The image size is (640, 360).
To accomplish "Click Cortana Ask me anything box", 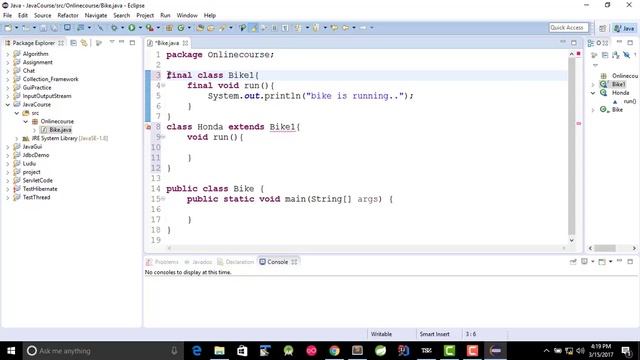I will point(102,351).
